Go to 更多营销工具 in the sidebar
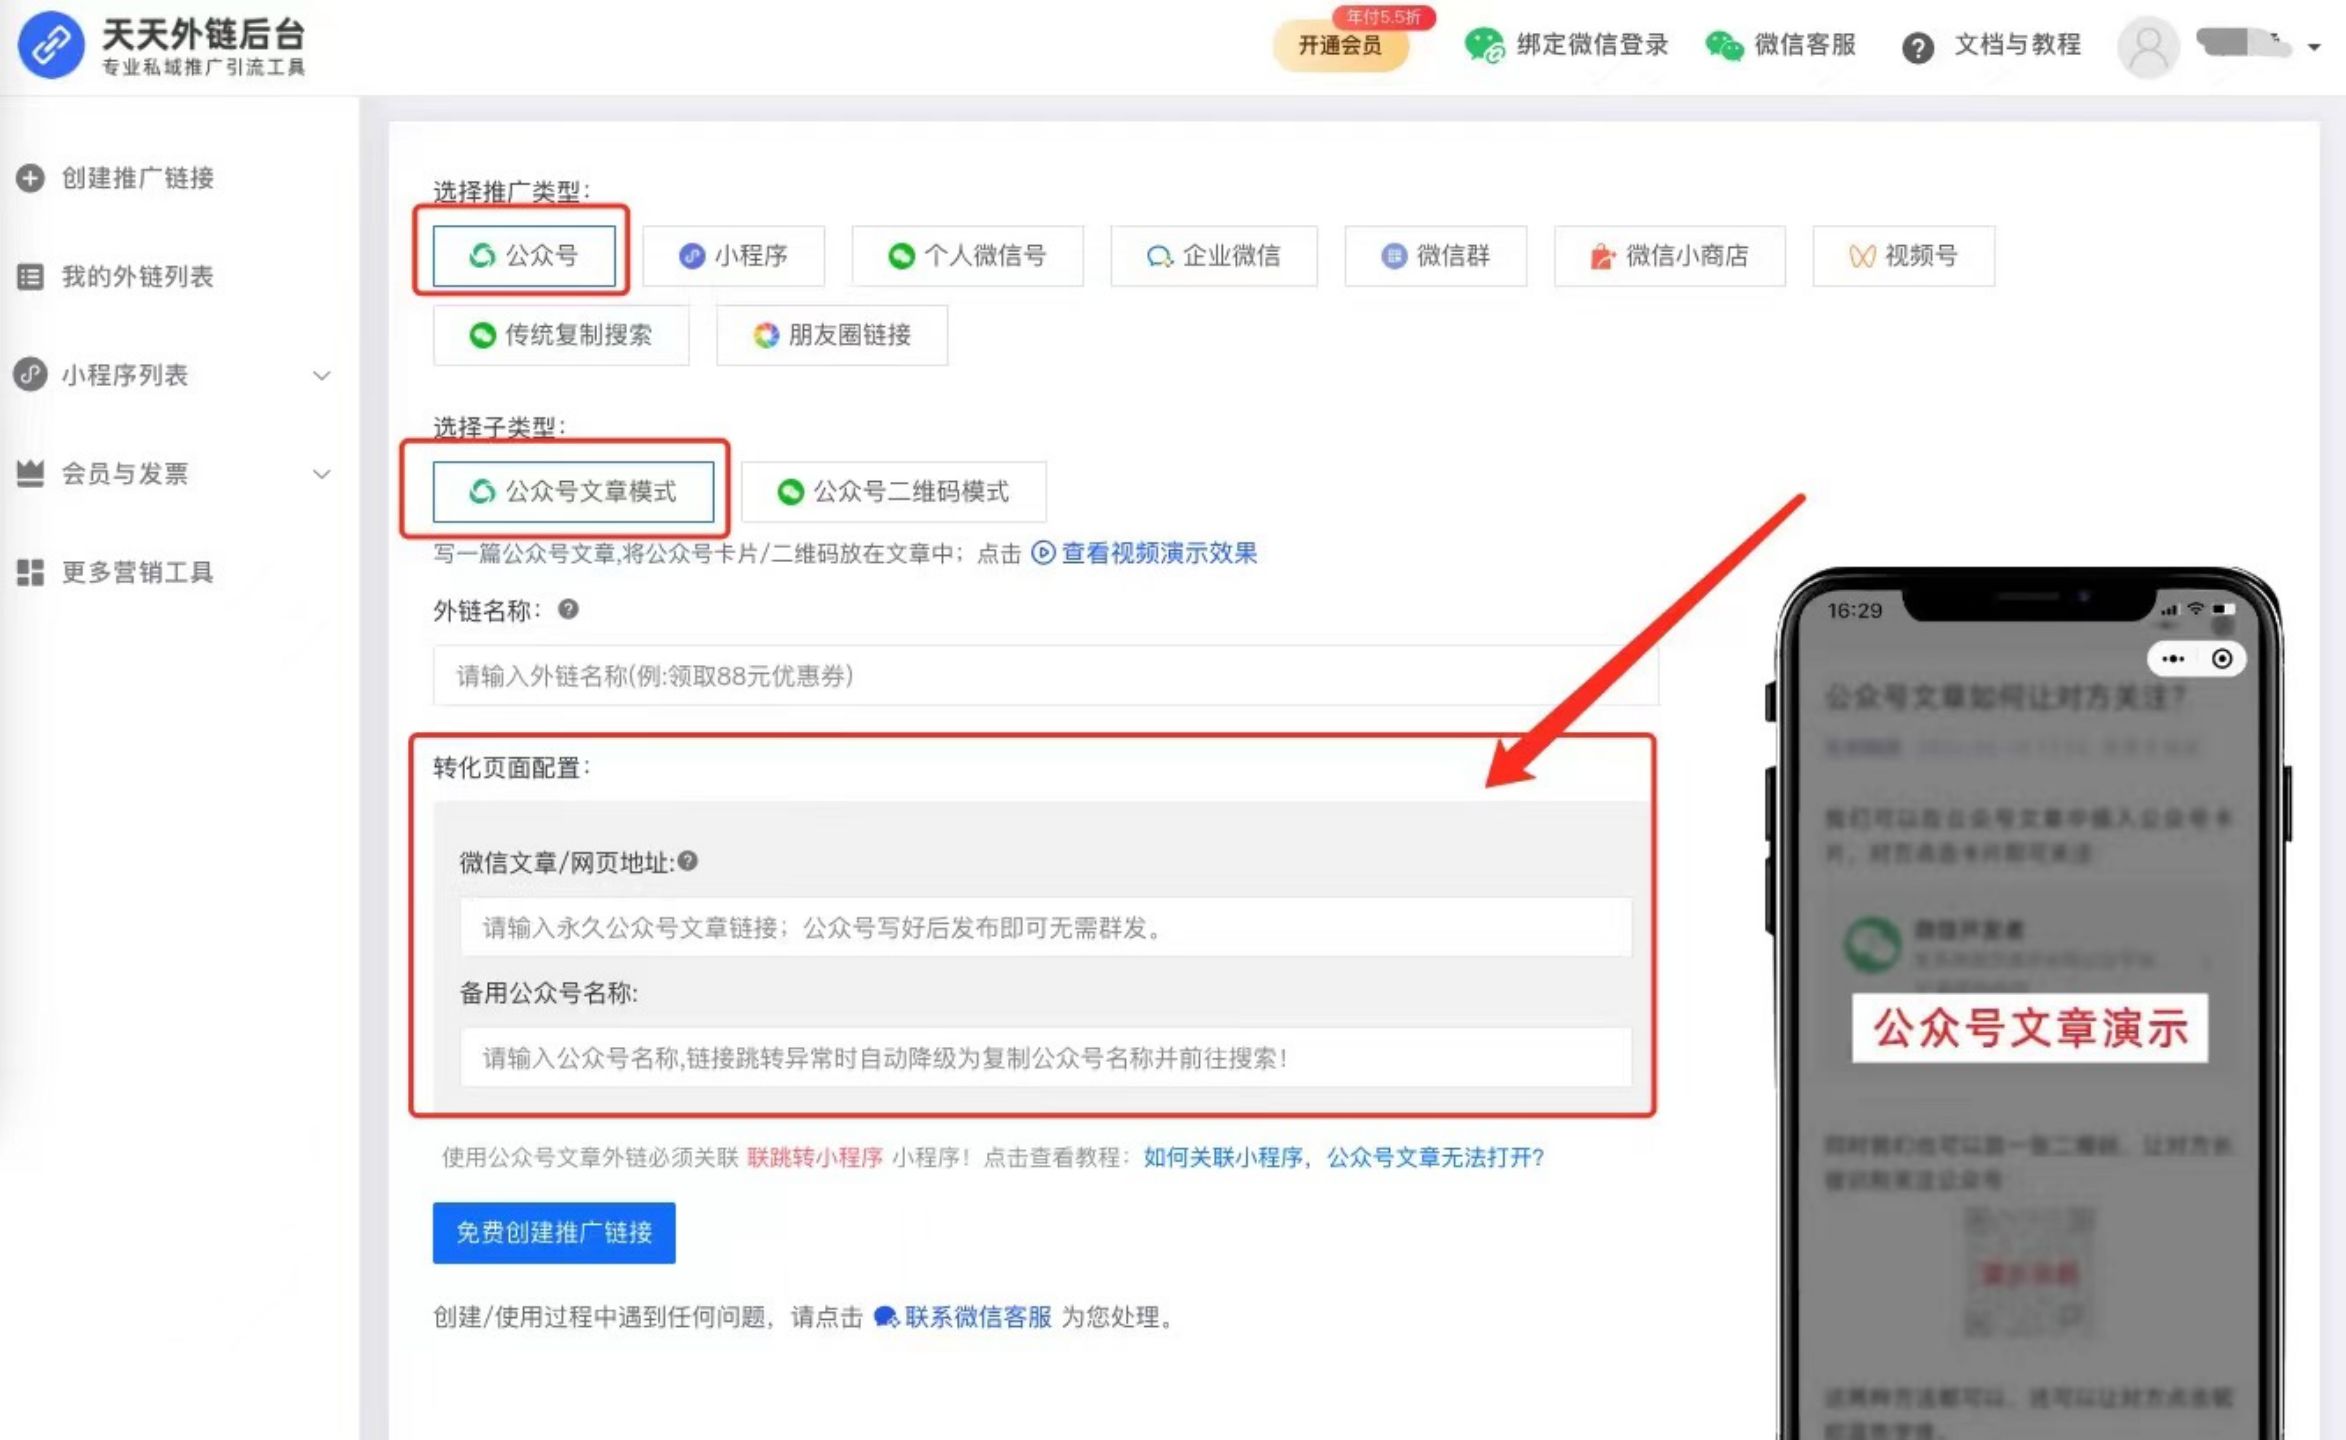2346x1440 pixels. tap(137, 572)
